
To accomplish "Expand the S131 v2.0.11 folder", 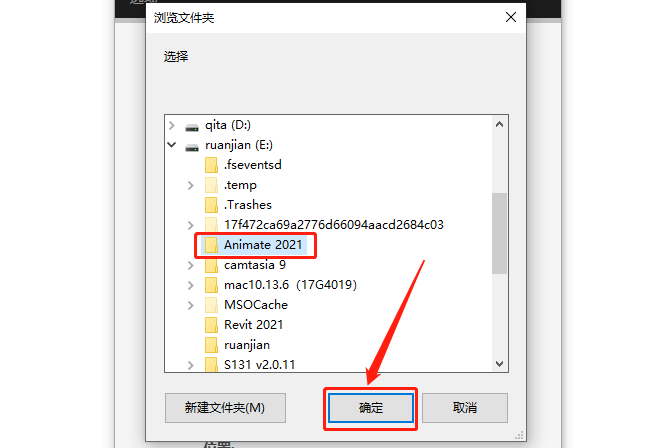I will (x=191, y=365).
